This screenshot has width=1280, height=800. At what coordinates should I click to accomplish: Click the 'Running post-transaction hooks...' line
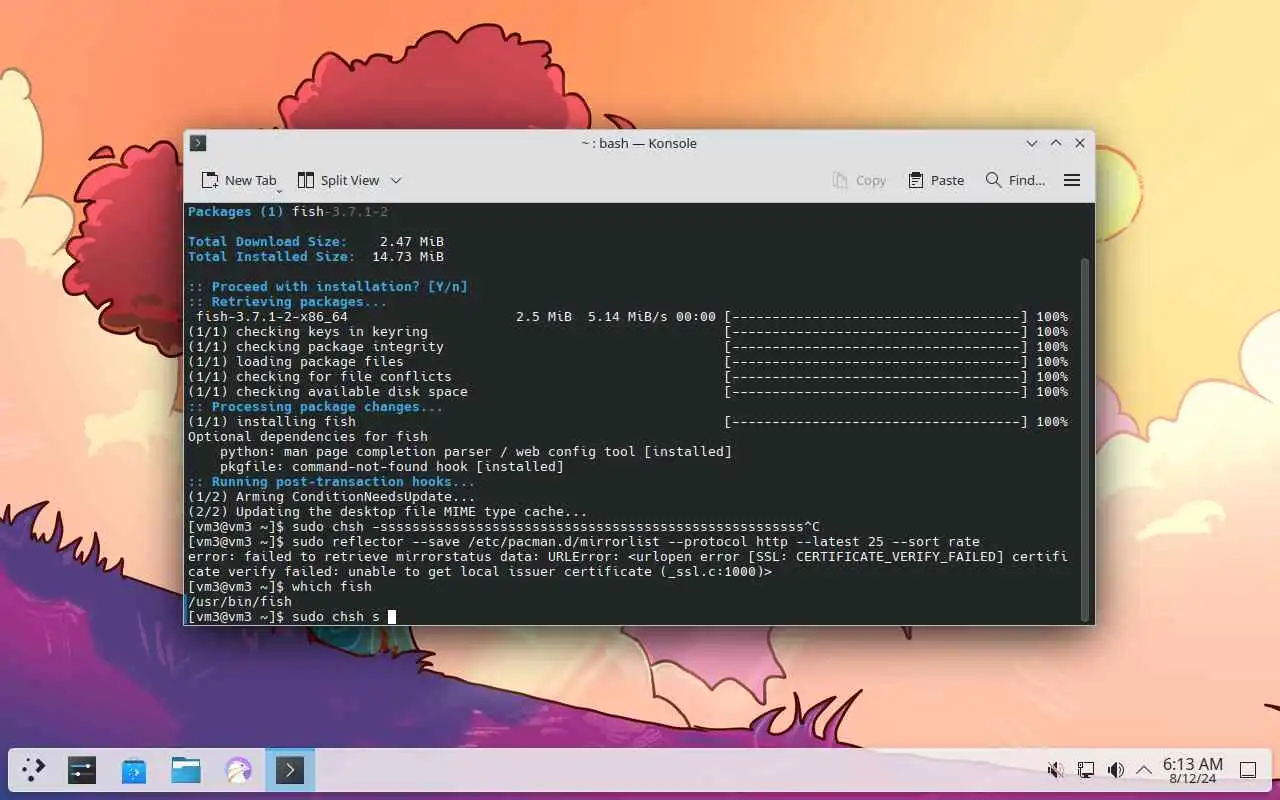(332, 482)
